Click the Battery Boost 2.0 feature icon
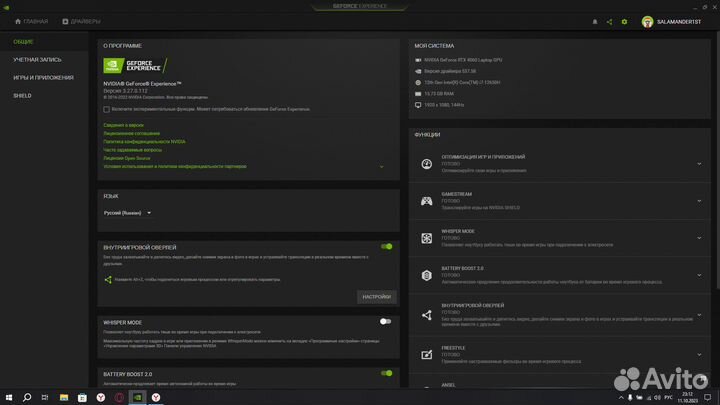 click(426, 275)
